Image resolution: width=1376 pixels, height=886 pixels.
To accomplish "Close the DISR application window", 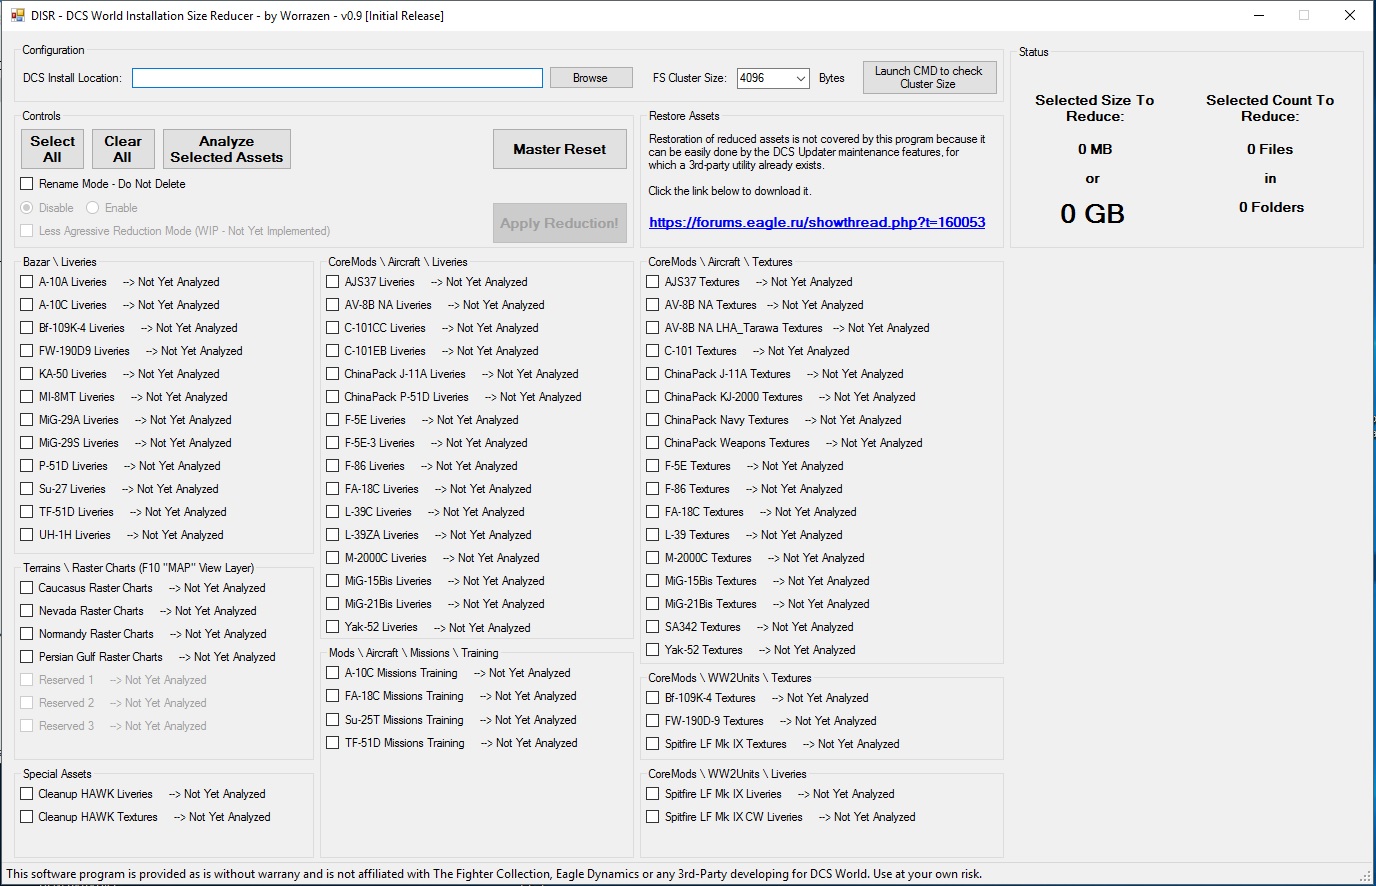I will (x=1349, y=15).
